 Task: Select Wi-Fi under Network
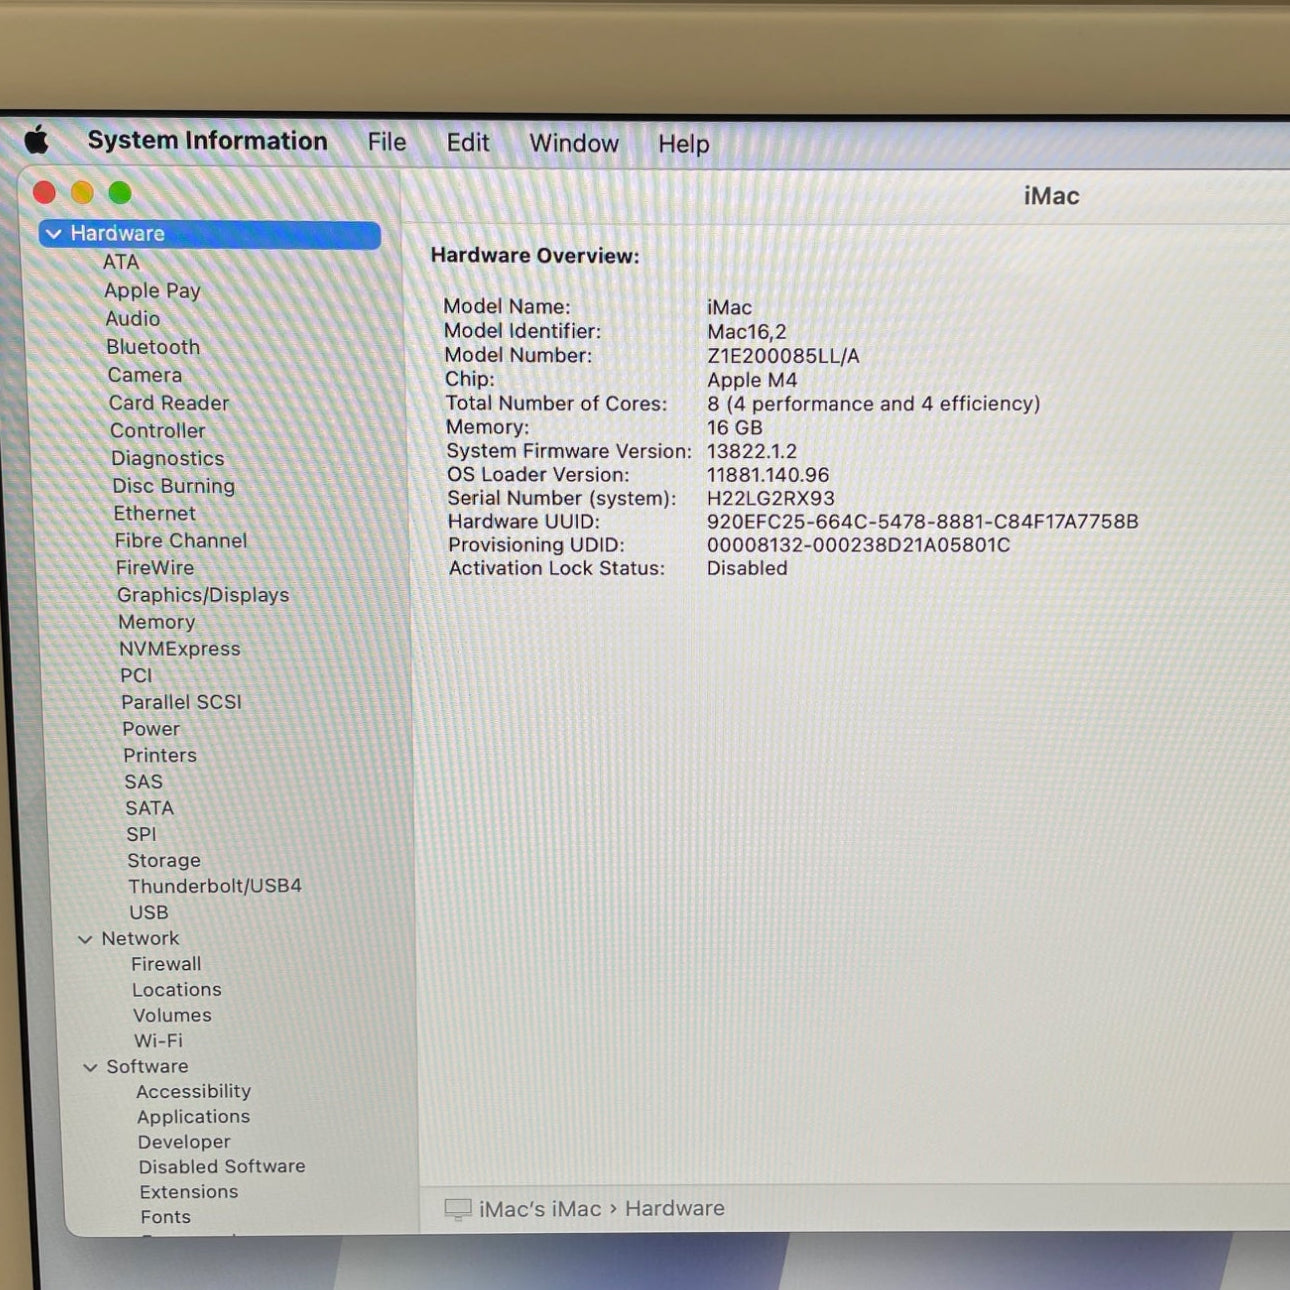pyautogui.click(x=158, y=1040)
